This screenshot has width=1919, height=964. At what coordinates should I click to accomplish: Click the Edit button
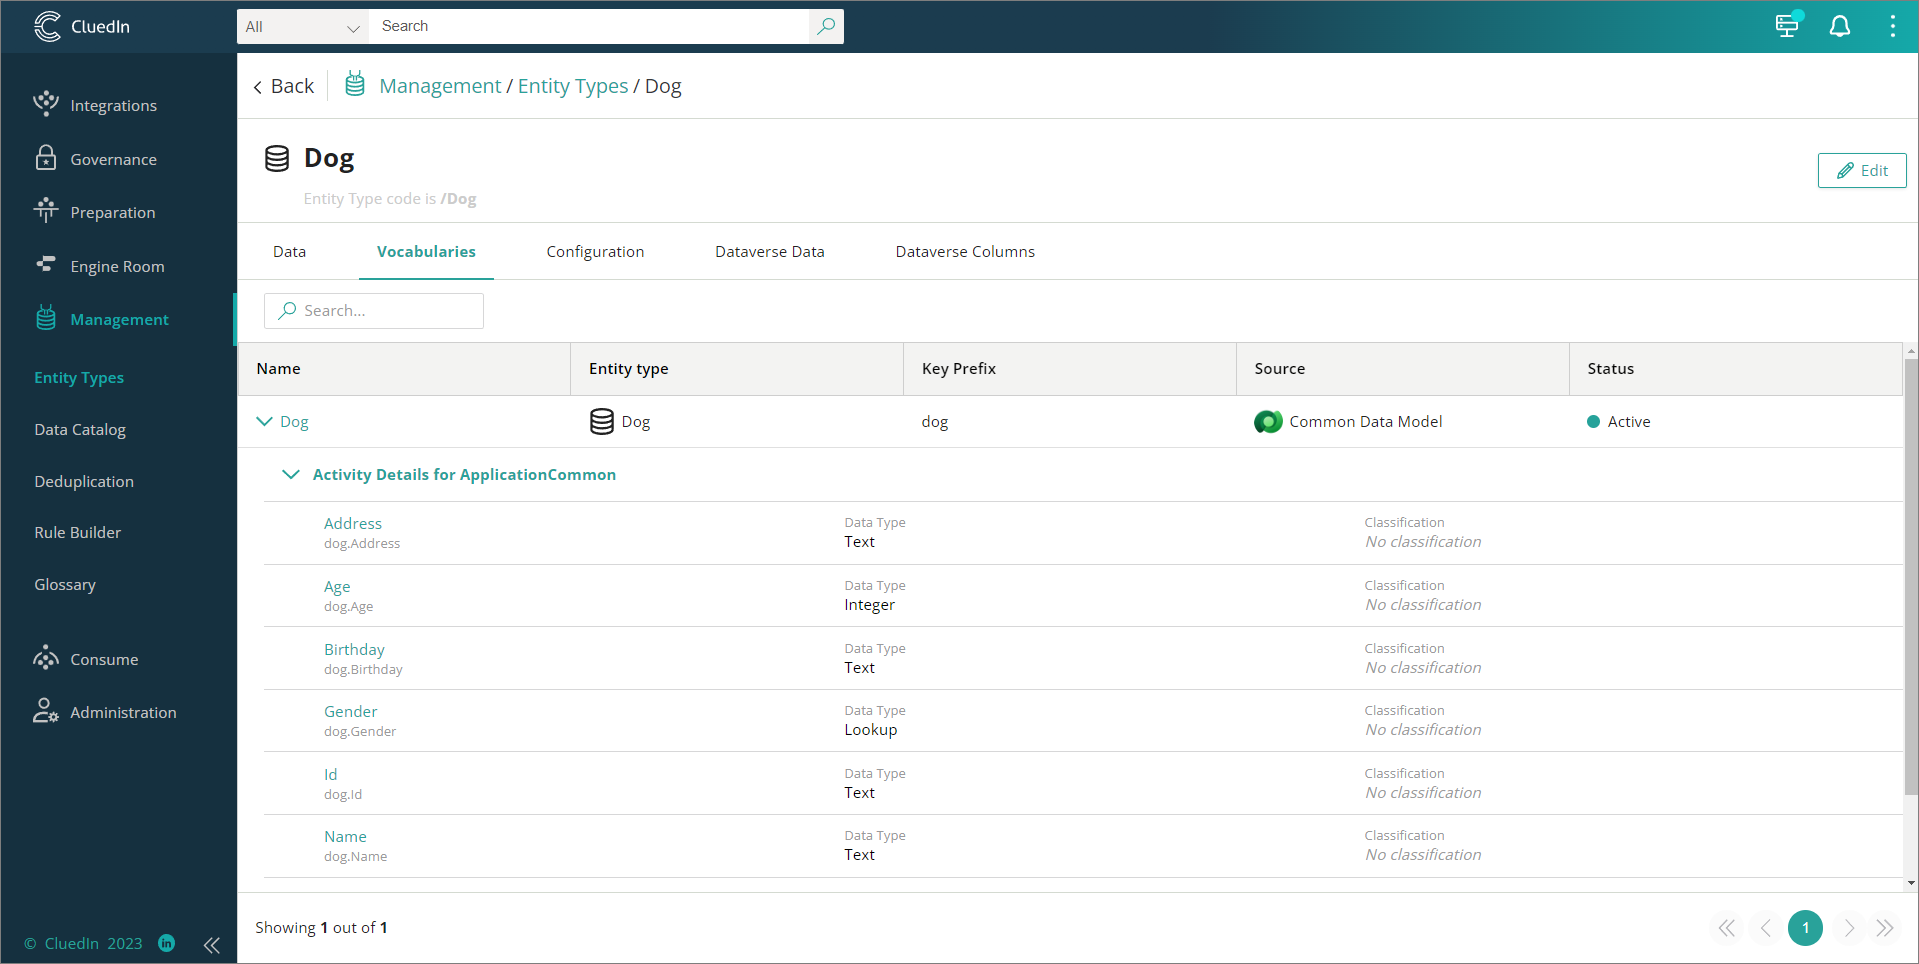click(x=1861, y=170)
